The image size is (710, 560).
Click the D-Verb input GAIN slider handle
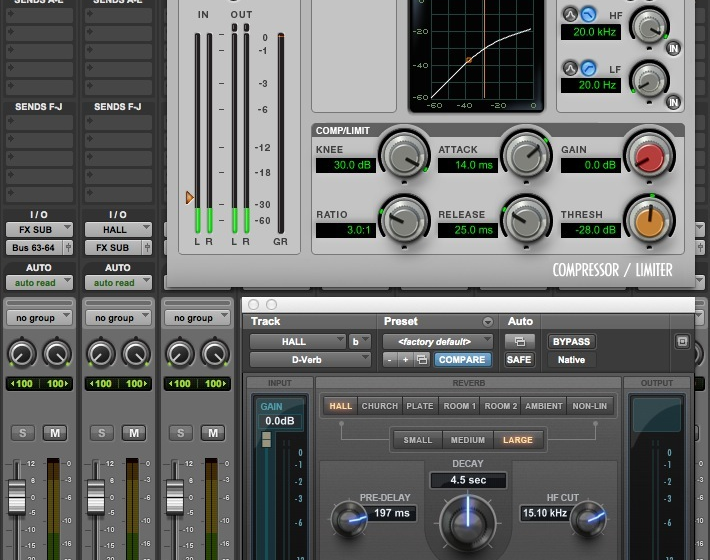pyautogui.click(x=266, y=439)
